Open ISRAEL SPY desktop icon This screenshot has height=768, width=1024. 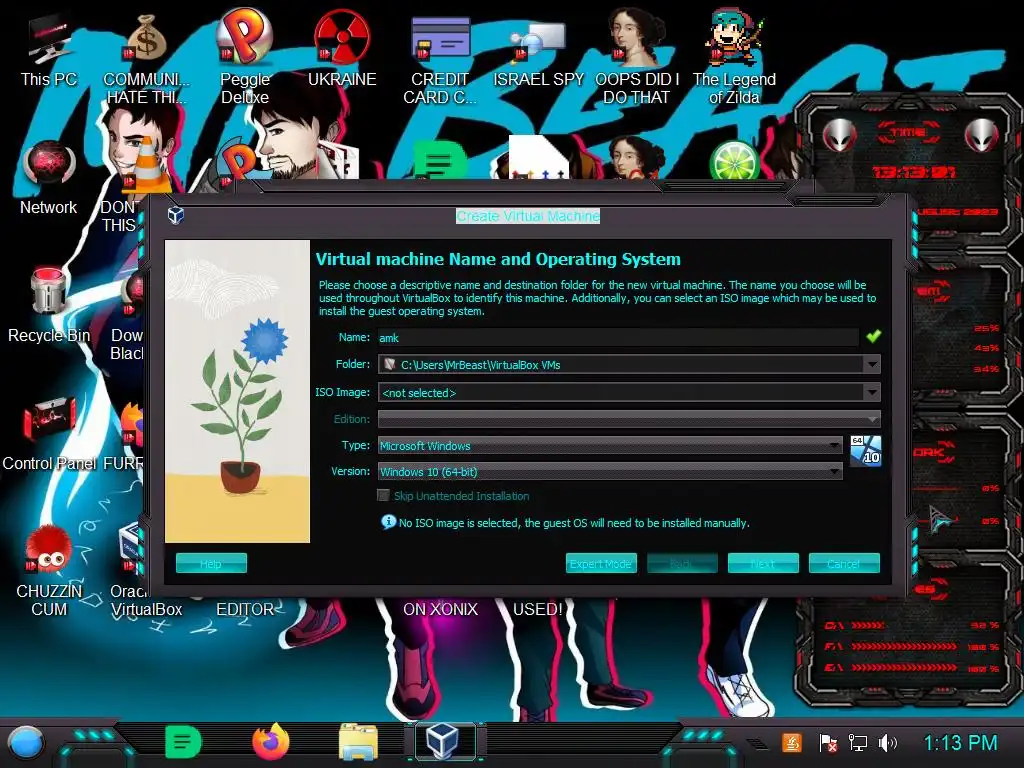tap(538, 52)
